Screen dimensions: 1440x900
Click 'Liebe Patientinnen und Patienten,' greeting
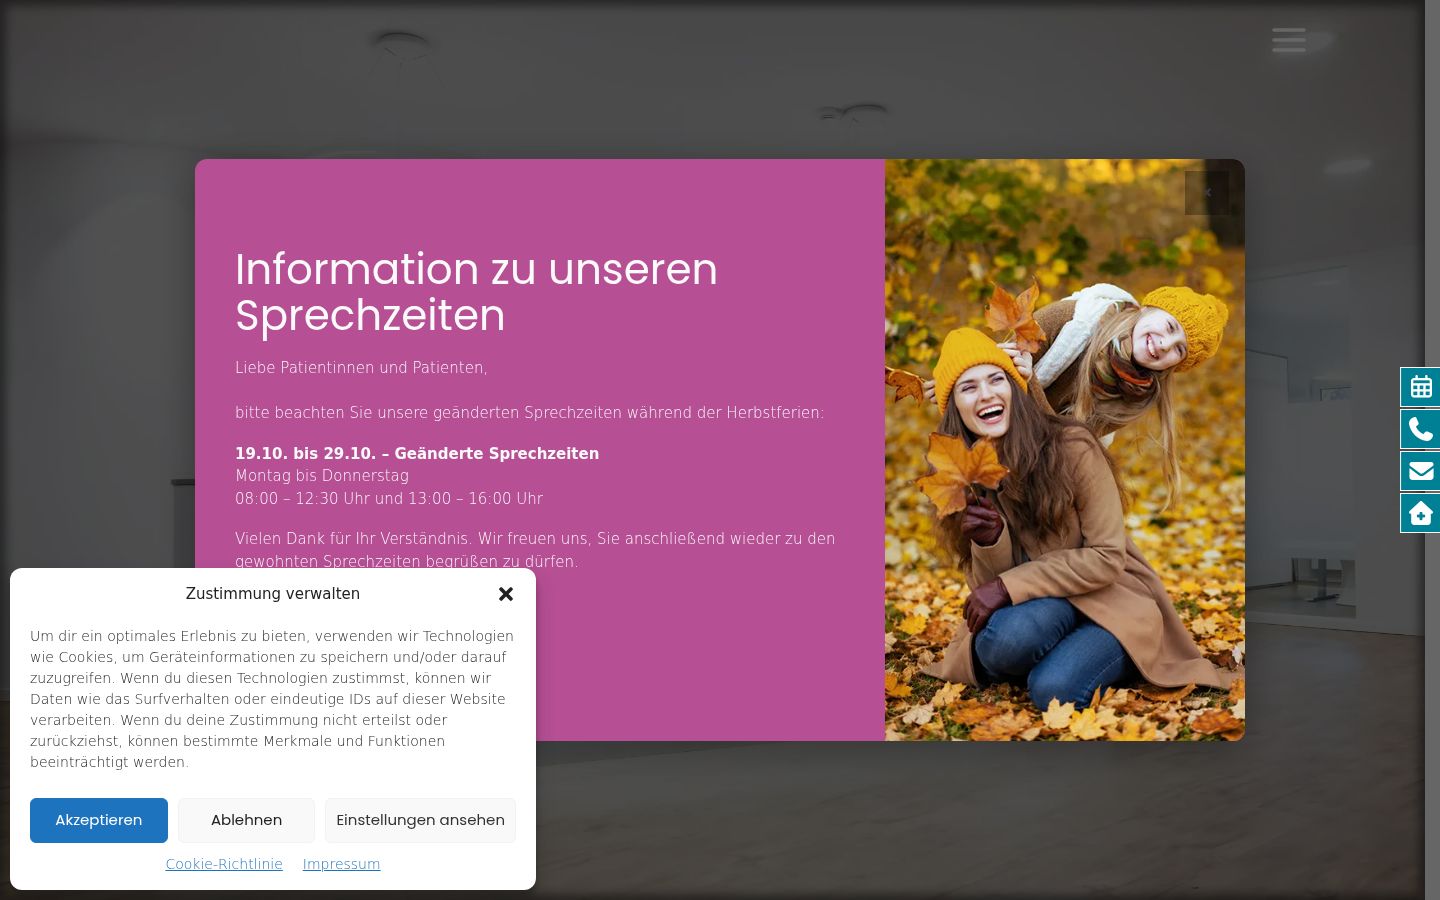pos(361,368)
